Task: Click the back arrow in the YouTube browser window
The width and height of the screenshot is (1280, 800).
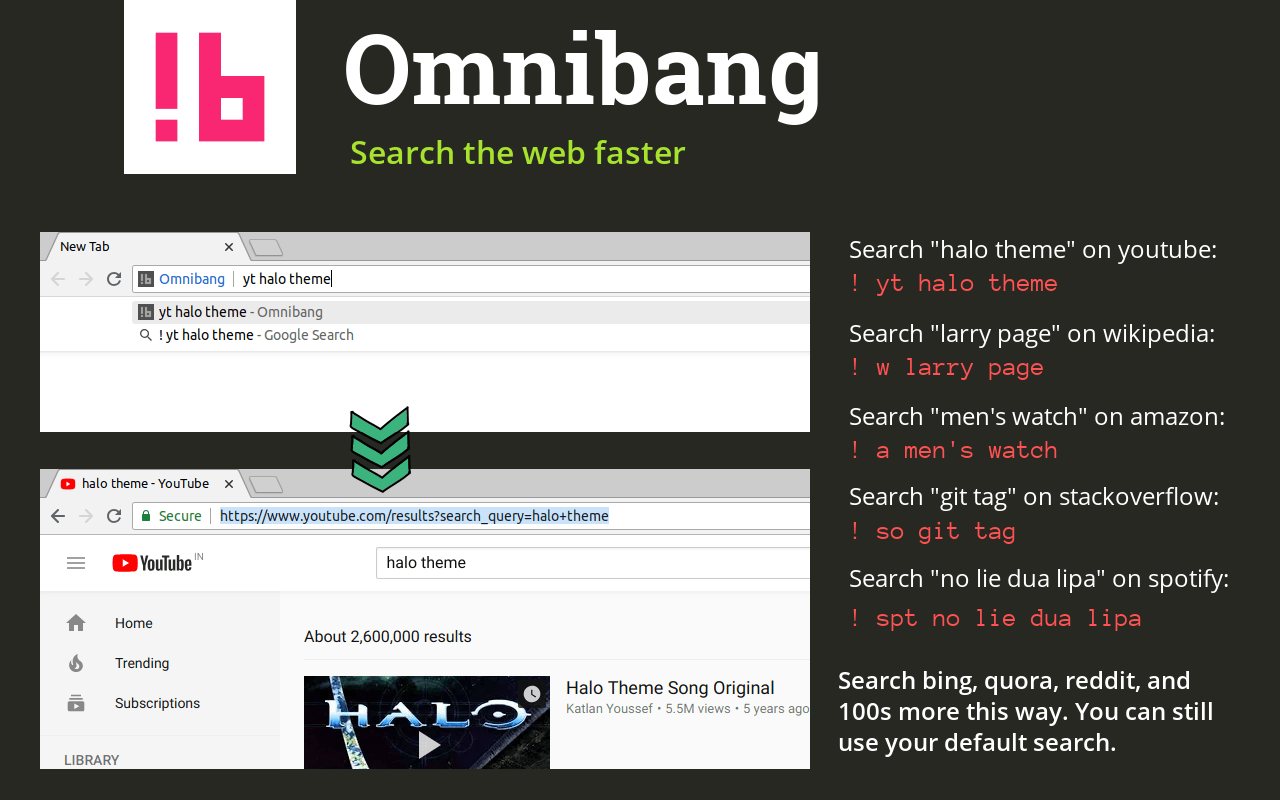Action: coord(57,515)
